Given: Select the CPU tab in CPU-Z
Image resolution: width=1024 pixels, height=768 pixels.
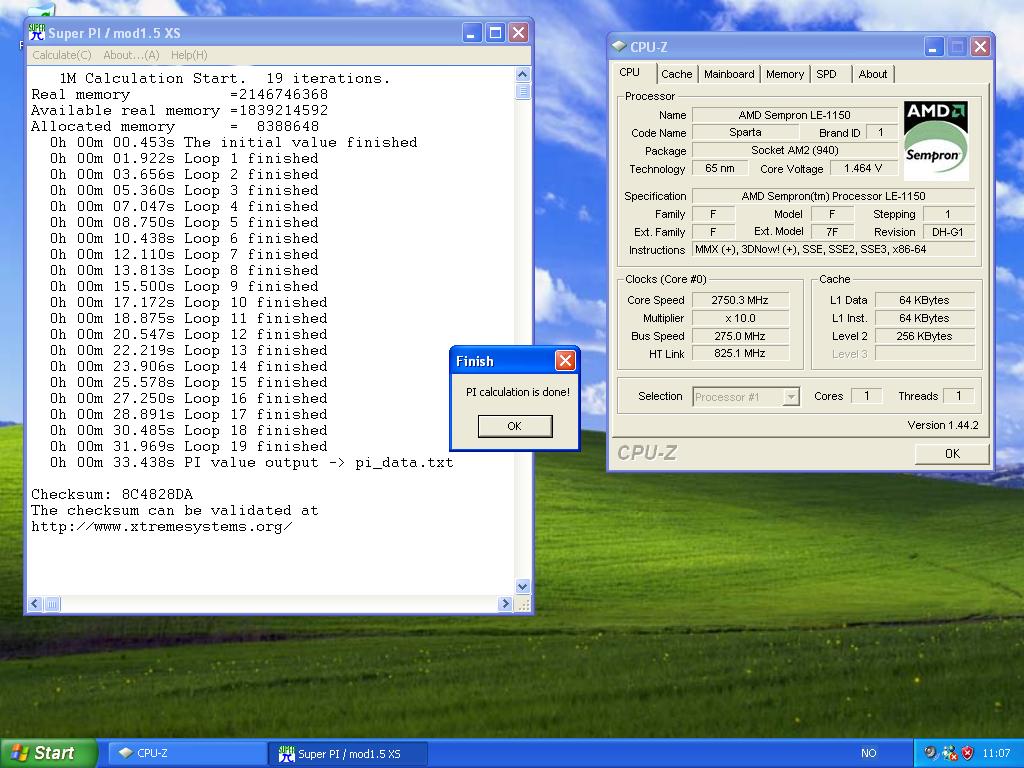Looking at the screenshot, I should point(630,72).
